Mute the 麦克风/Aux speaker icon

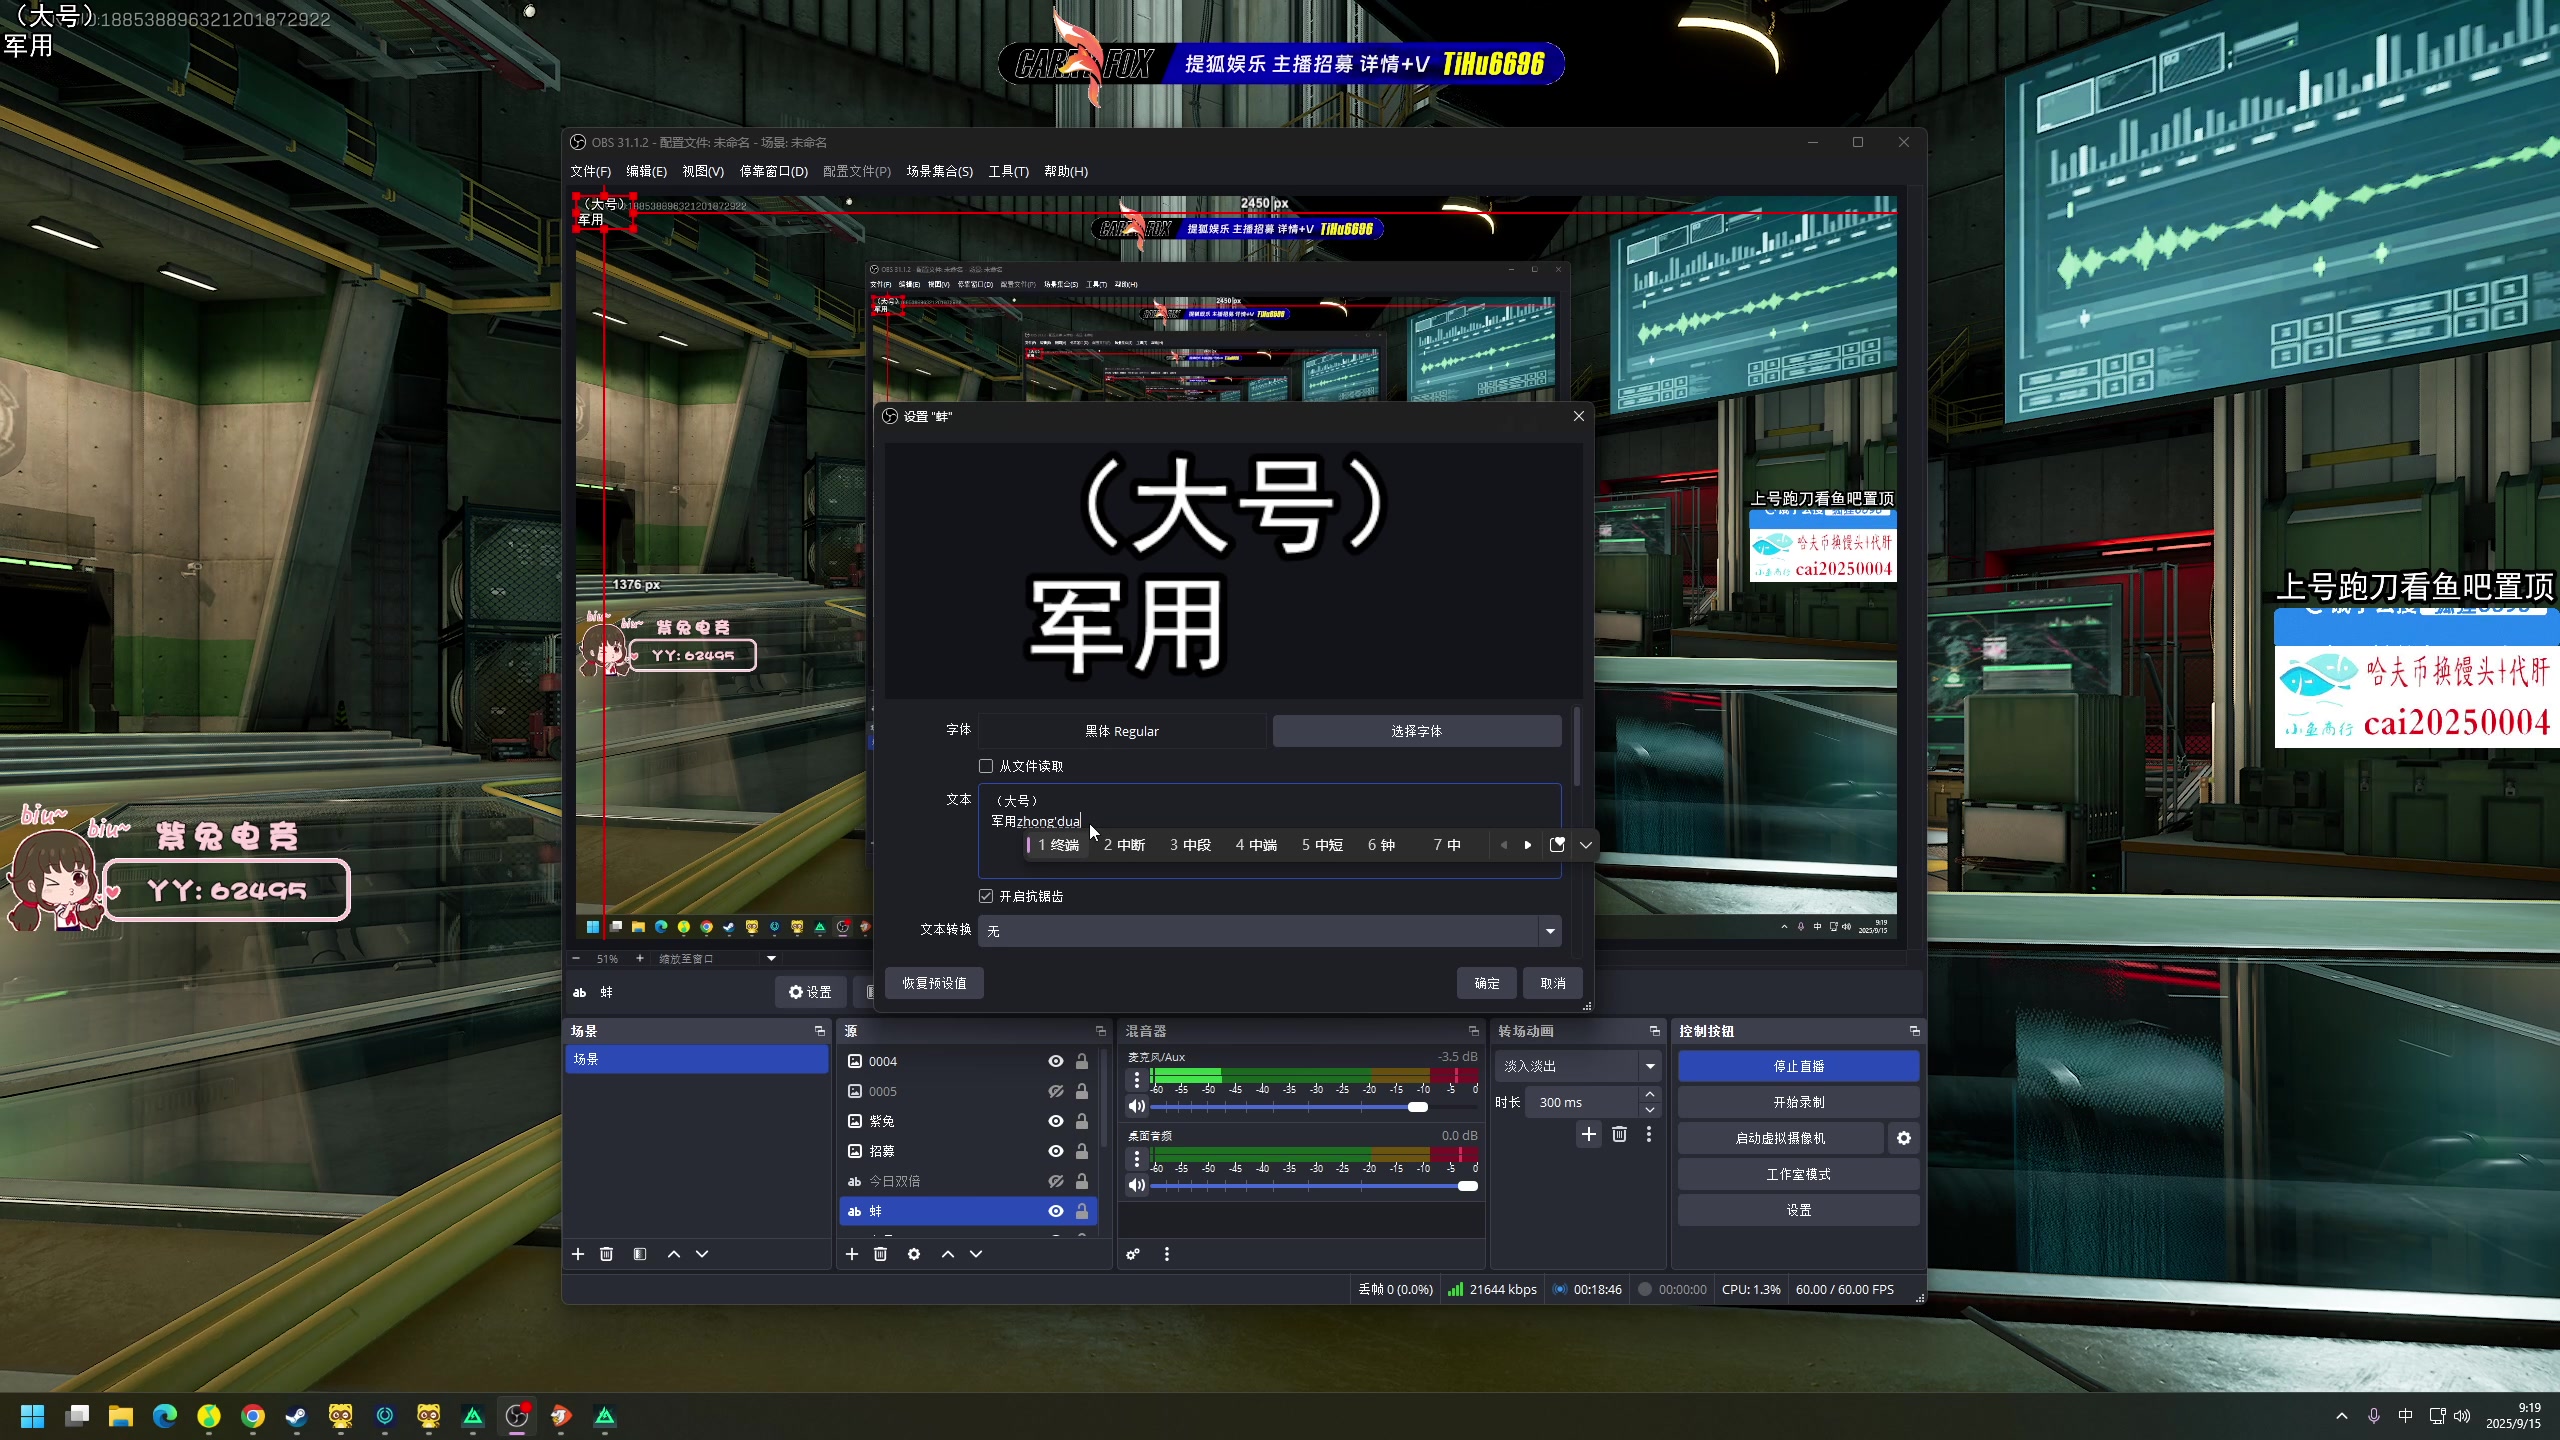pyautogui.click(x=1136, y=1106)
